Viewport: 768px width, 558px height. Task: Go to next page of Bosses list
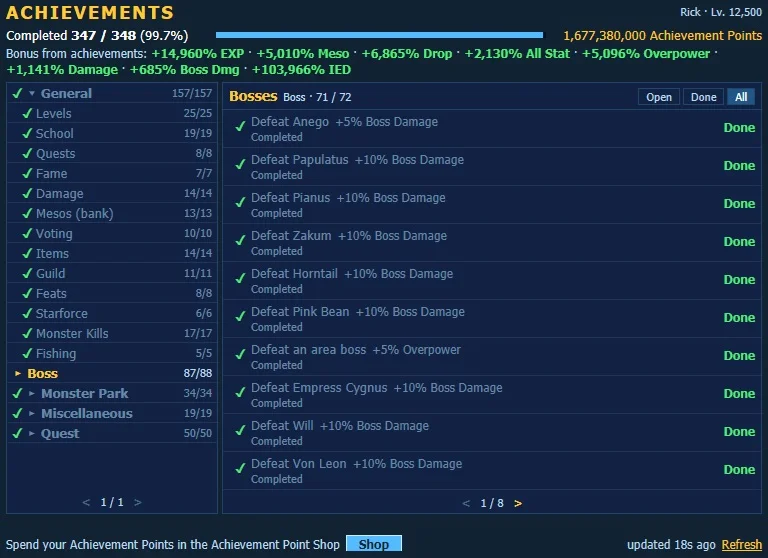518,503
